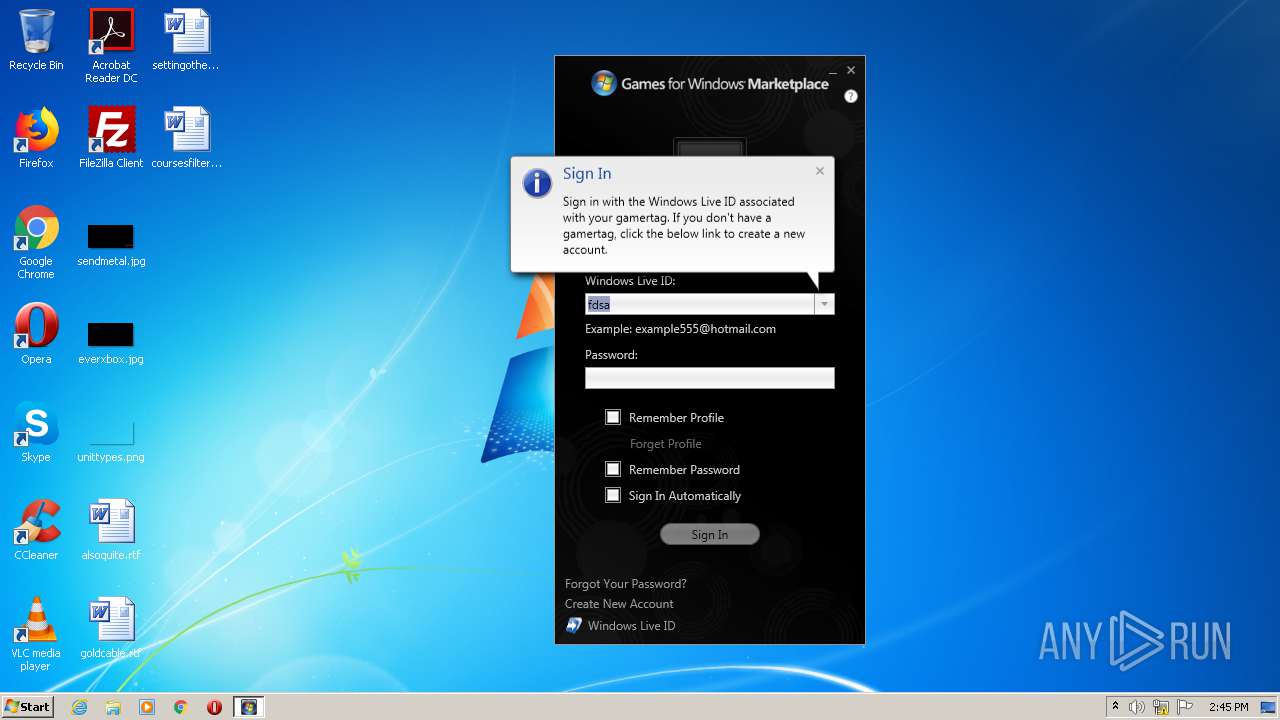Open FileZilla Client shortcut
Viewport: 1280px width, 720px height.
[111, 138]
